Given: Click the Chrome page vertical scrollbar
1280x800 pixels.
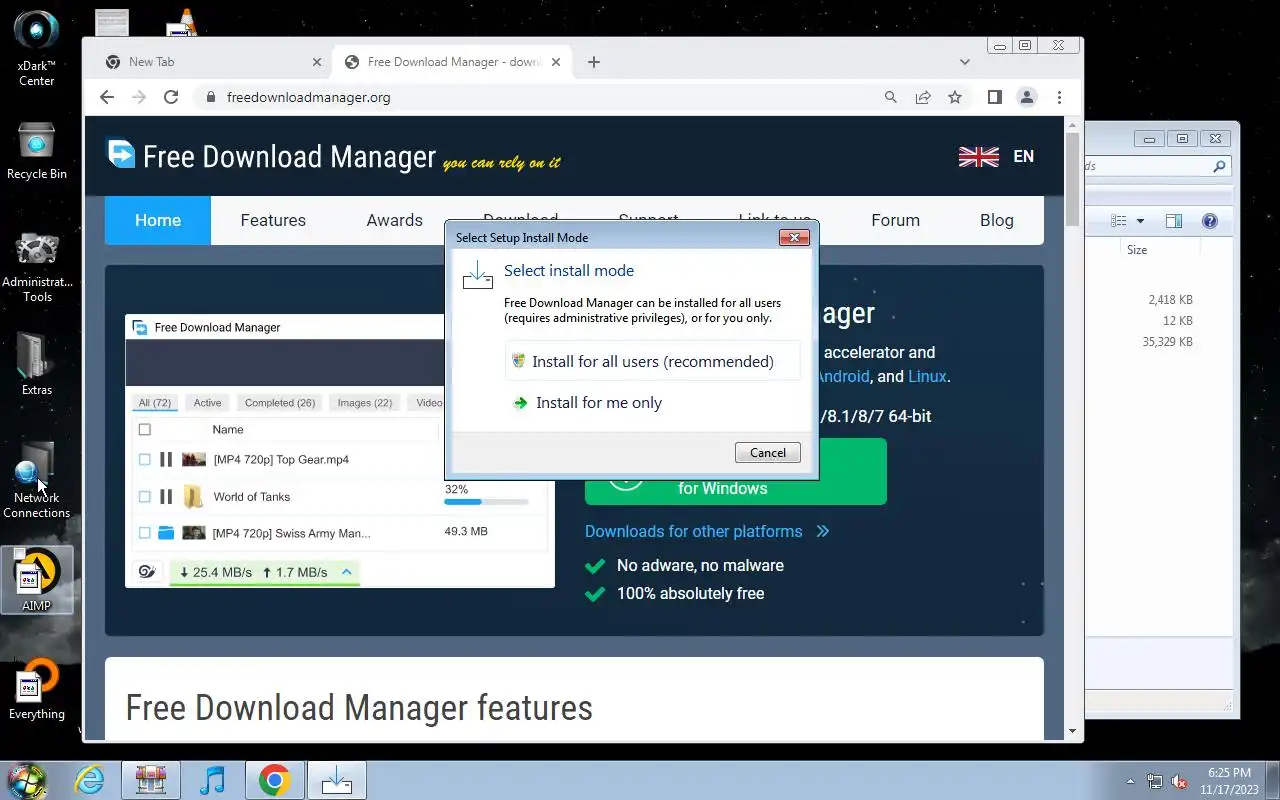Looking at the screenshot, I should coord(1073,181).
